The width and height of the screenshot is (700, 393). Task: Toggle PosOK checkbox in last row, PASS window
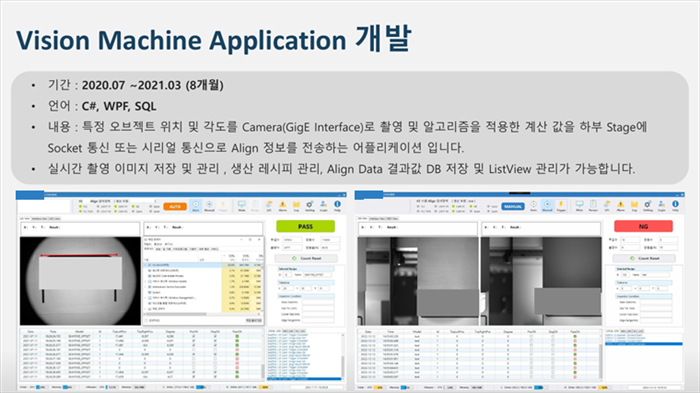194,376
